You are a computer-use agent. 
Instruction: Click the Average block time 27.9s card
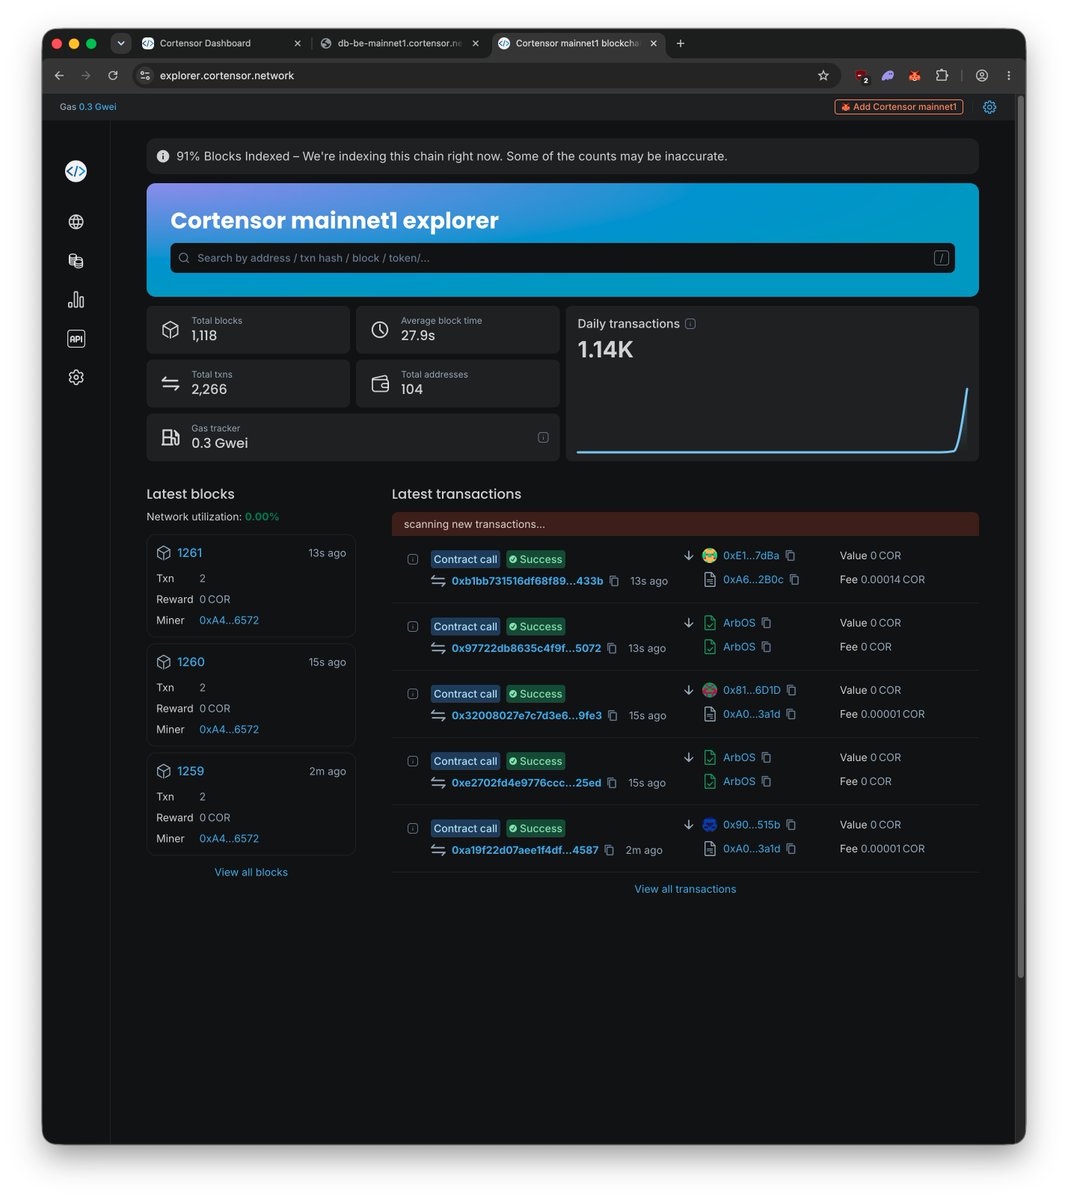coord(458,329)
